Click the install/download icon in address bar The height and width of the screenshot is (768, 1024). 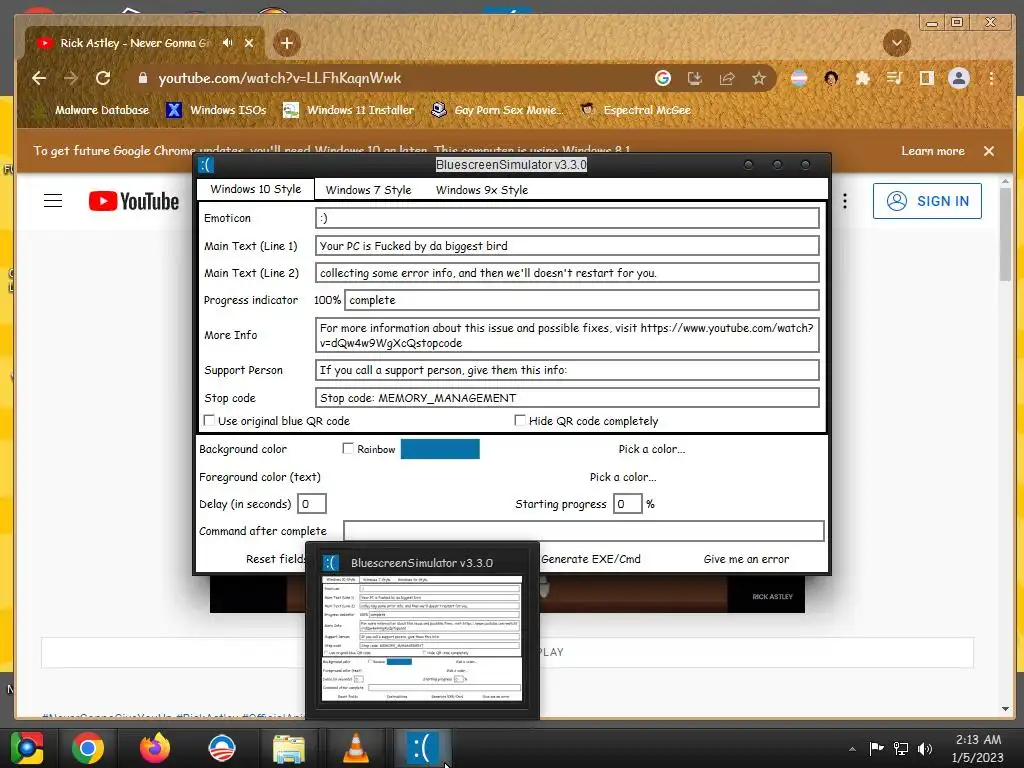coord(695,78)
